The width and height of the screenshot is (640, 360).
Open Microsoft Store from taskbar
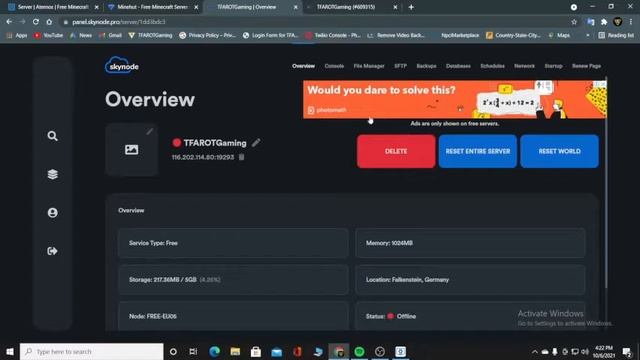coord(256,351)
